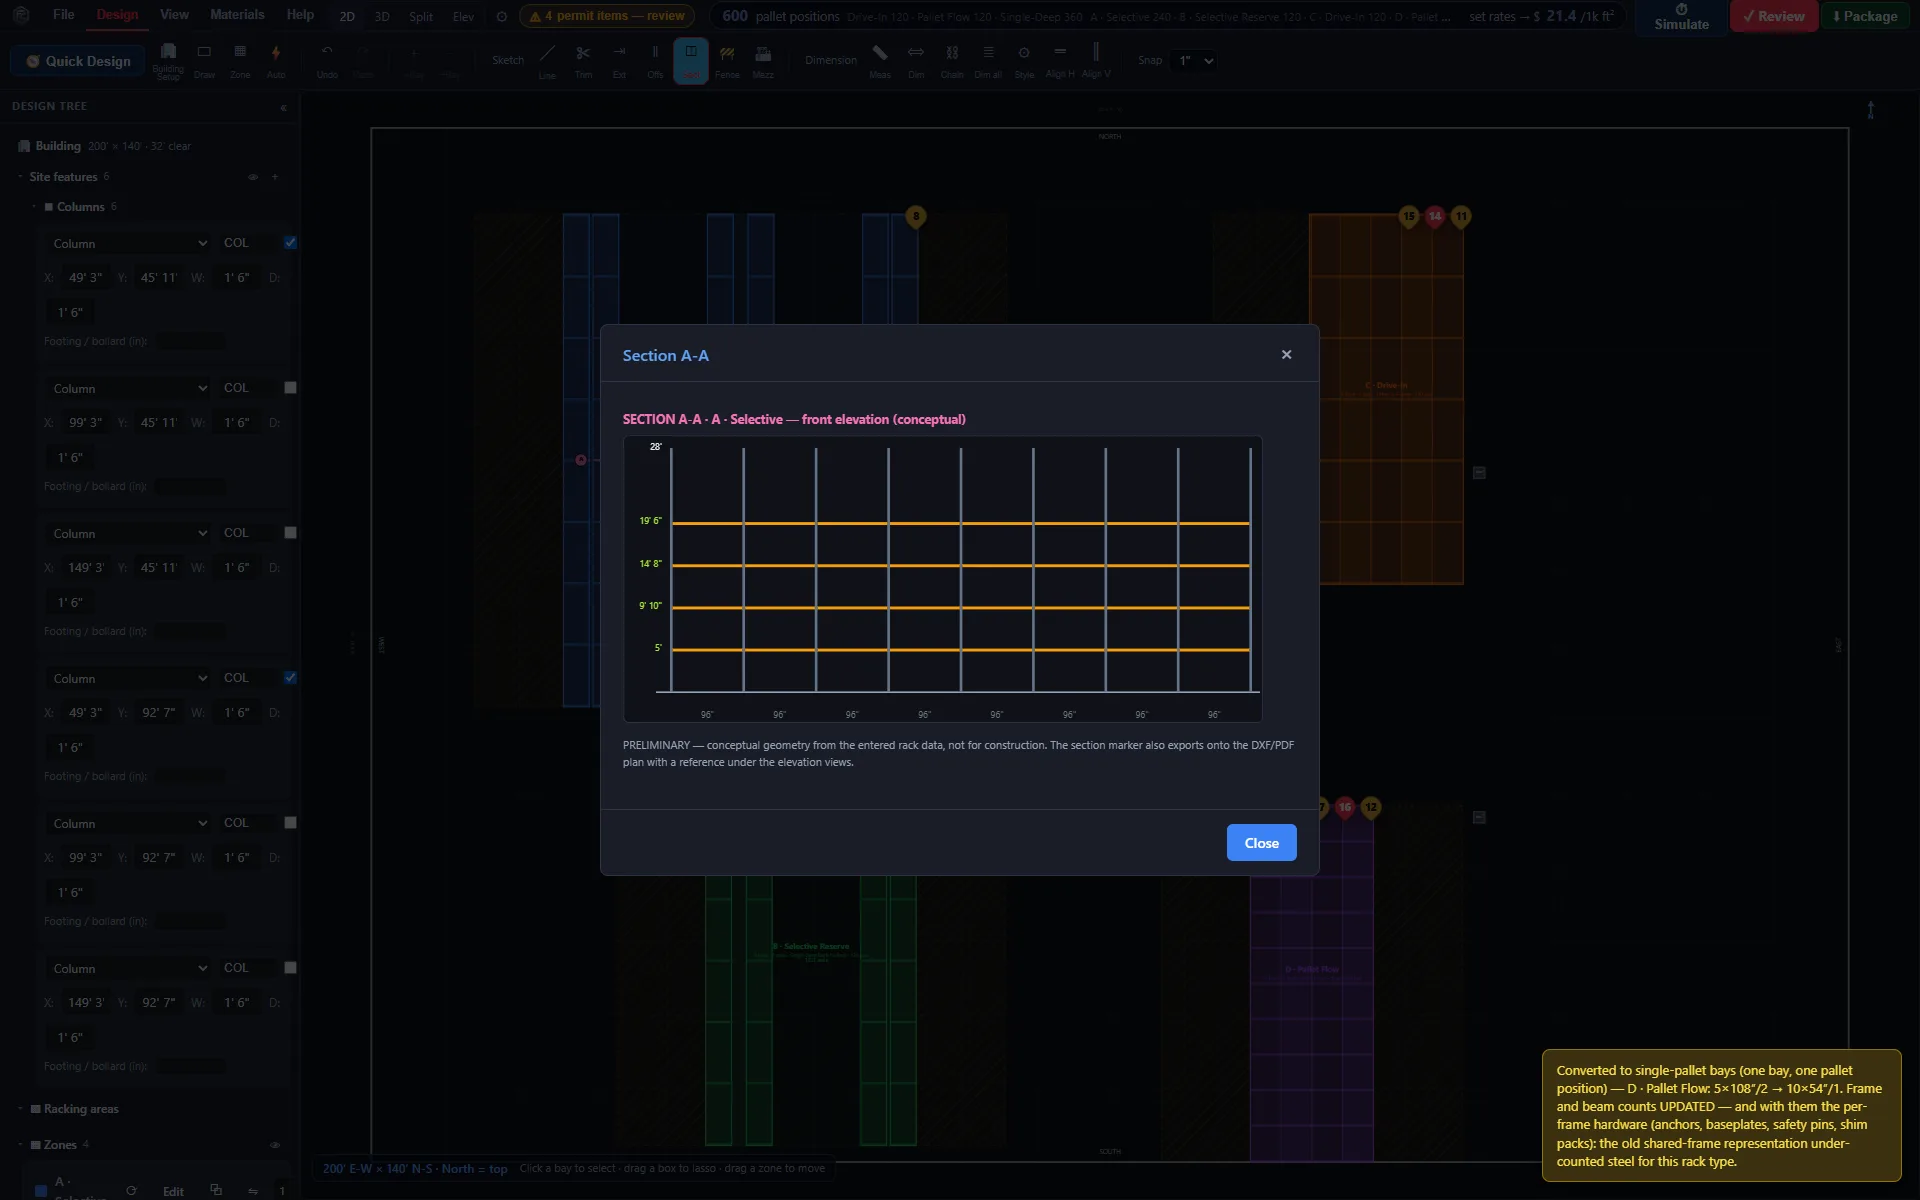Switch to the 3D view tab
The width and height of the screenshot is (1920, 1200).
coord(382,16)
